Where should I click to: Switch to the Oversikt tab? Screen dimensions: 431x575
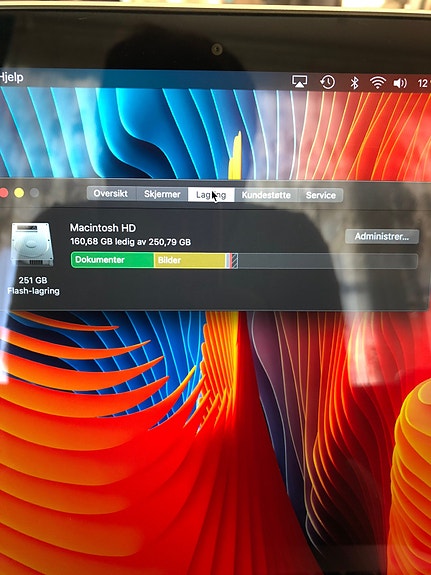pyautogui.click(x=110, y=193)
